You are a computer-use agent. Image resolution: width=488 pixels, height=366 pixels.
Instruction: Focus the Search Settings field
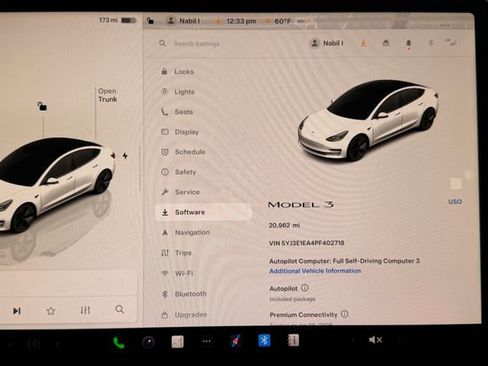tap(197, 44)
